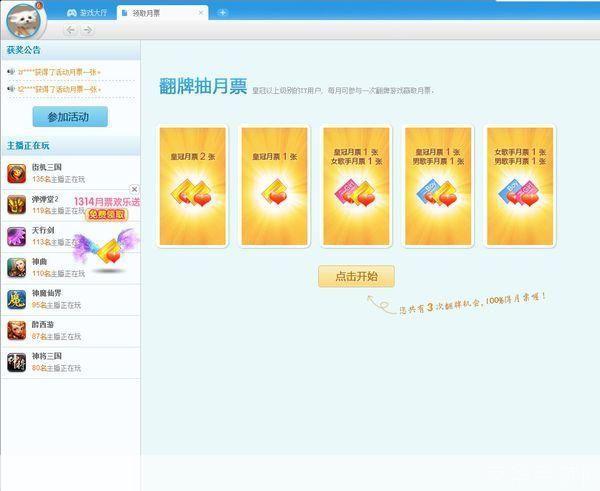The image size is (600, 491).
Task: Click the second 获得了活动月票 announcement
Action: coord(59,89)
